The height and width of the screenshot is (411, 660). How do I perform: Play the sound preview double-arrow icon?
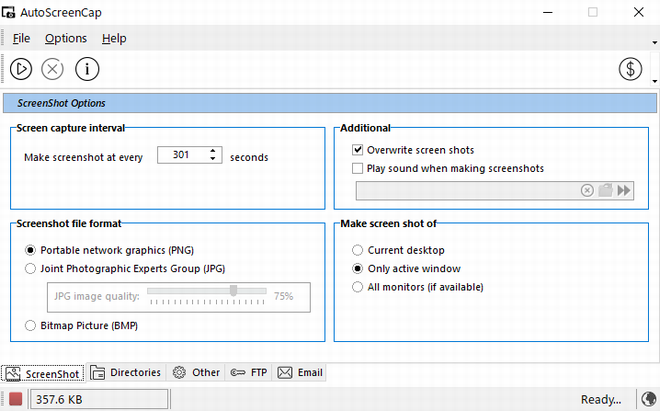click(624, 190)
